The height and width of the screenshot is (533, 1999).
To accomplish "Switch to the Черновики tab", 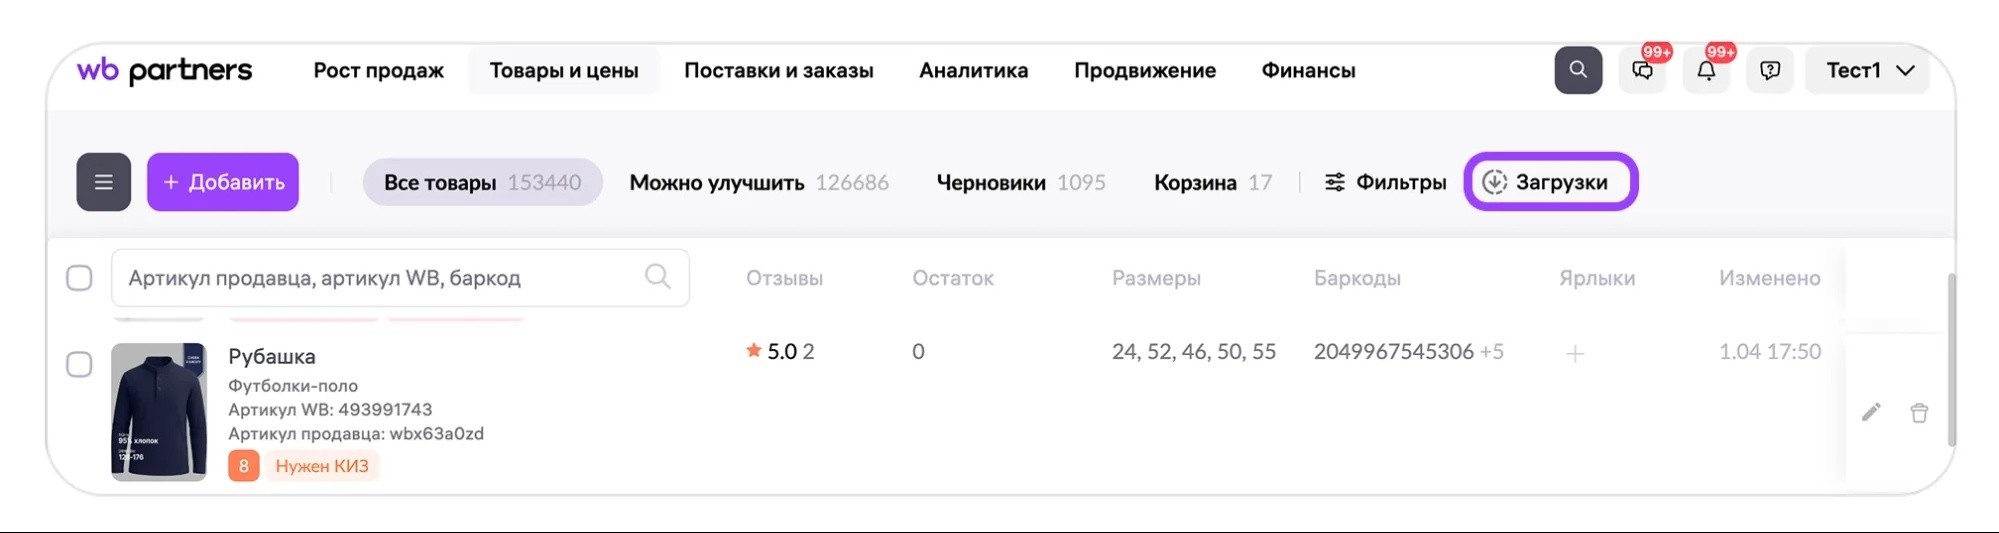I will coord(1021,182).
